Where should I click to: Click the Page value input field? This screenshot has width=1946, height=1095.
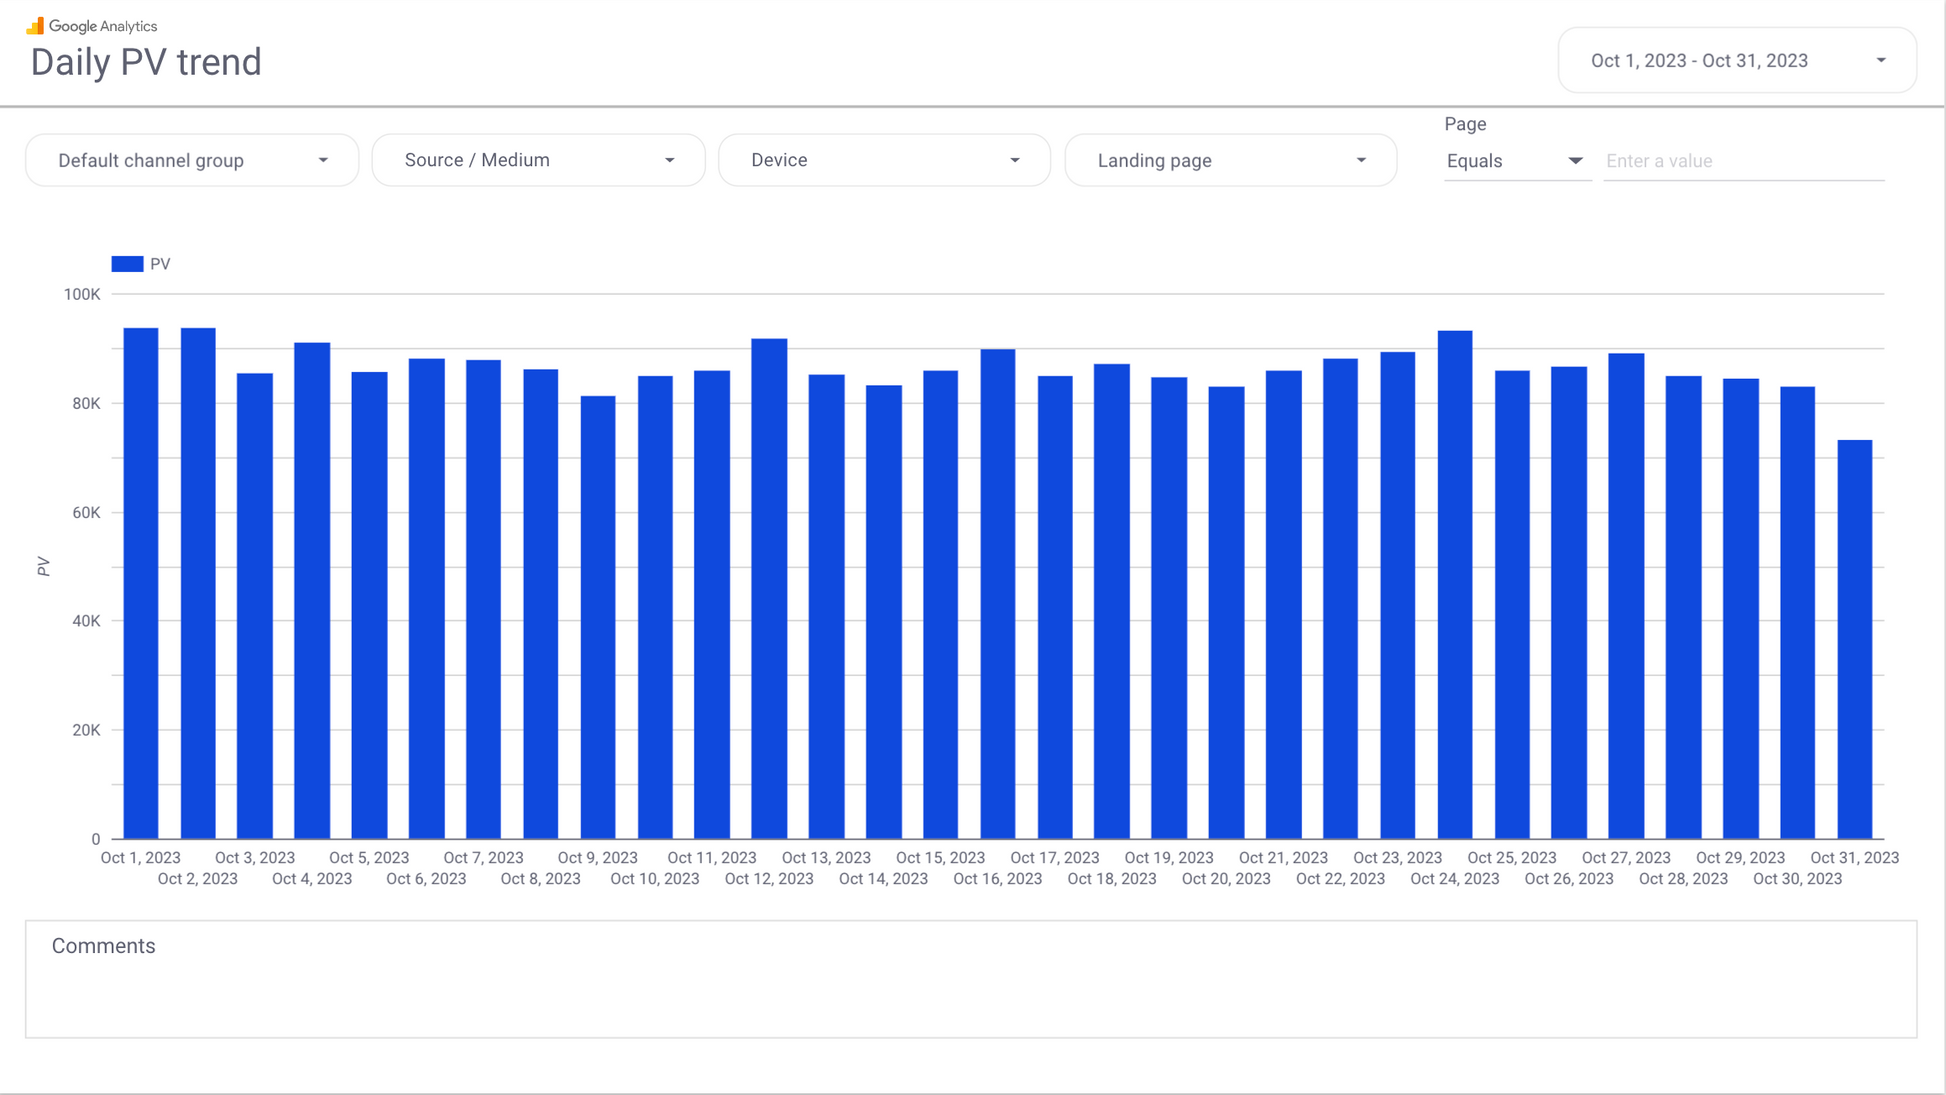[1743, 161]
